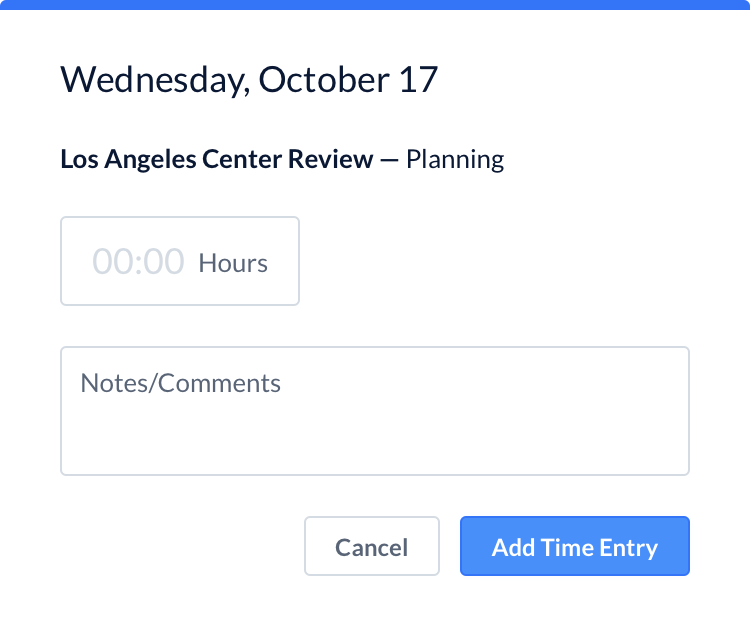Select the time duration box above notes
The height and width of the screenshot is (636, 750).
[180, 261]
